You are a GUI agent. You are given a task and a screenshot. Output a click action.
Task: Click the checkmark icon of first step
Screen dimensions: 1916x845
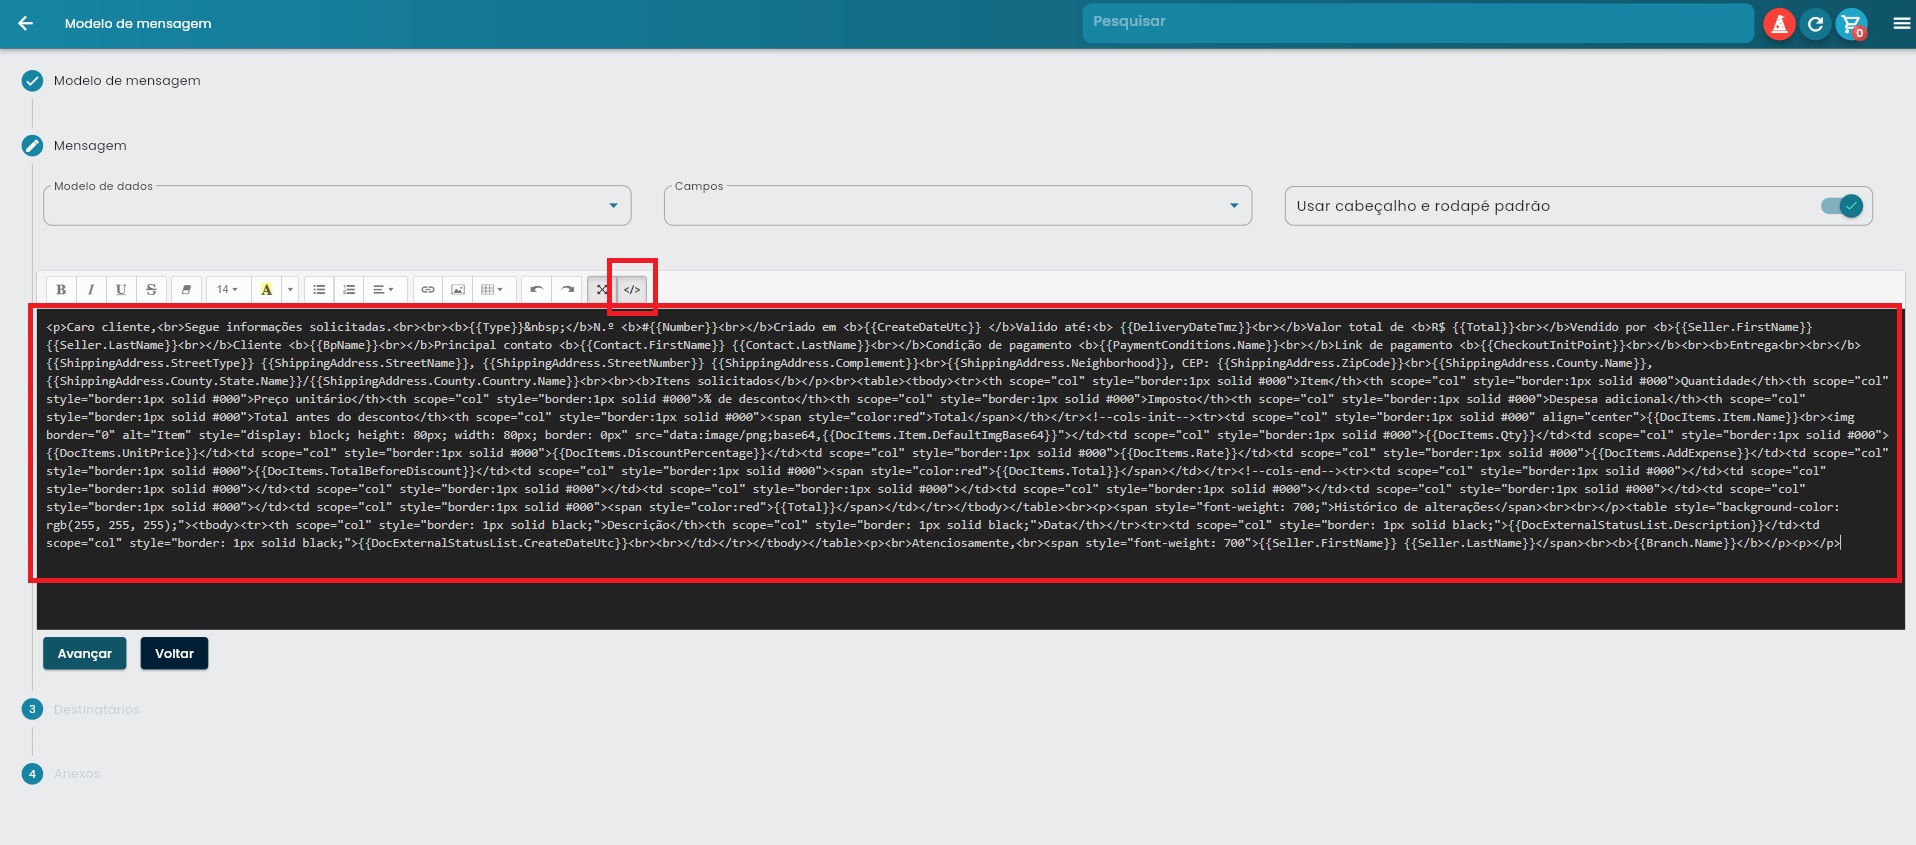32,81
